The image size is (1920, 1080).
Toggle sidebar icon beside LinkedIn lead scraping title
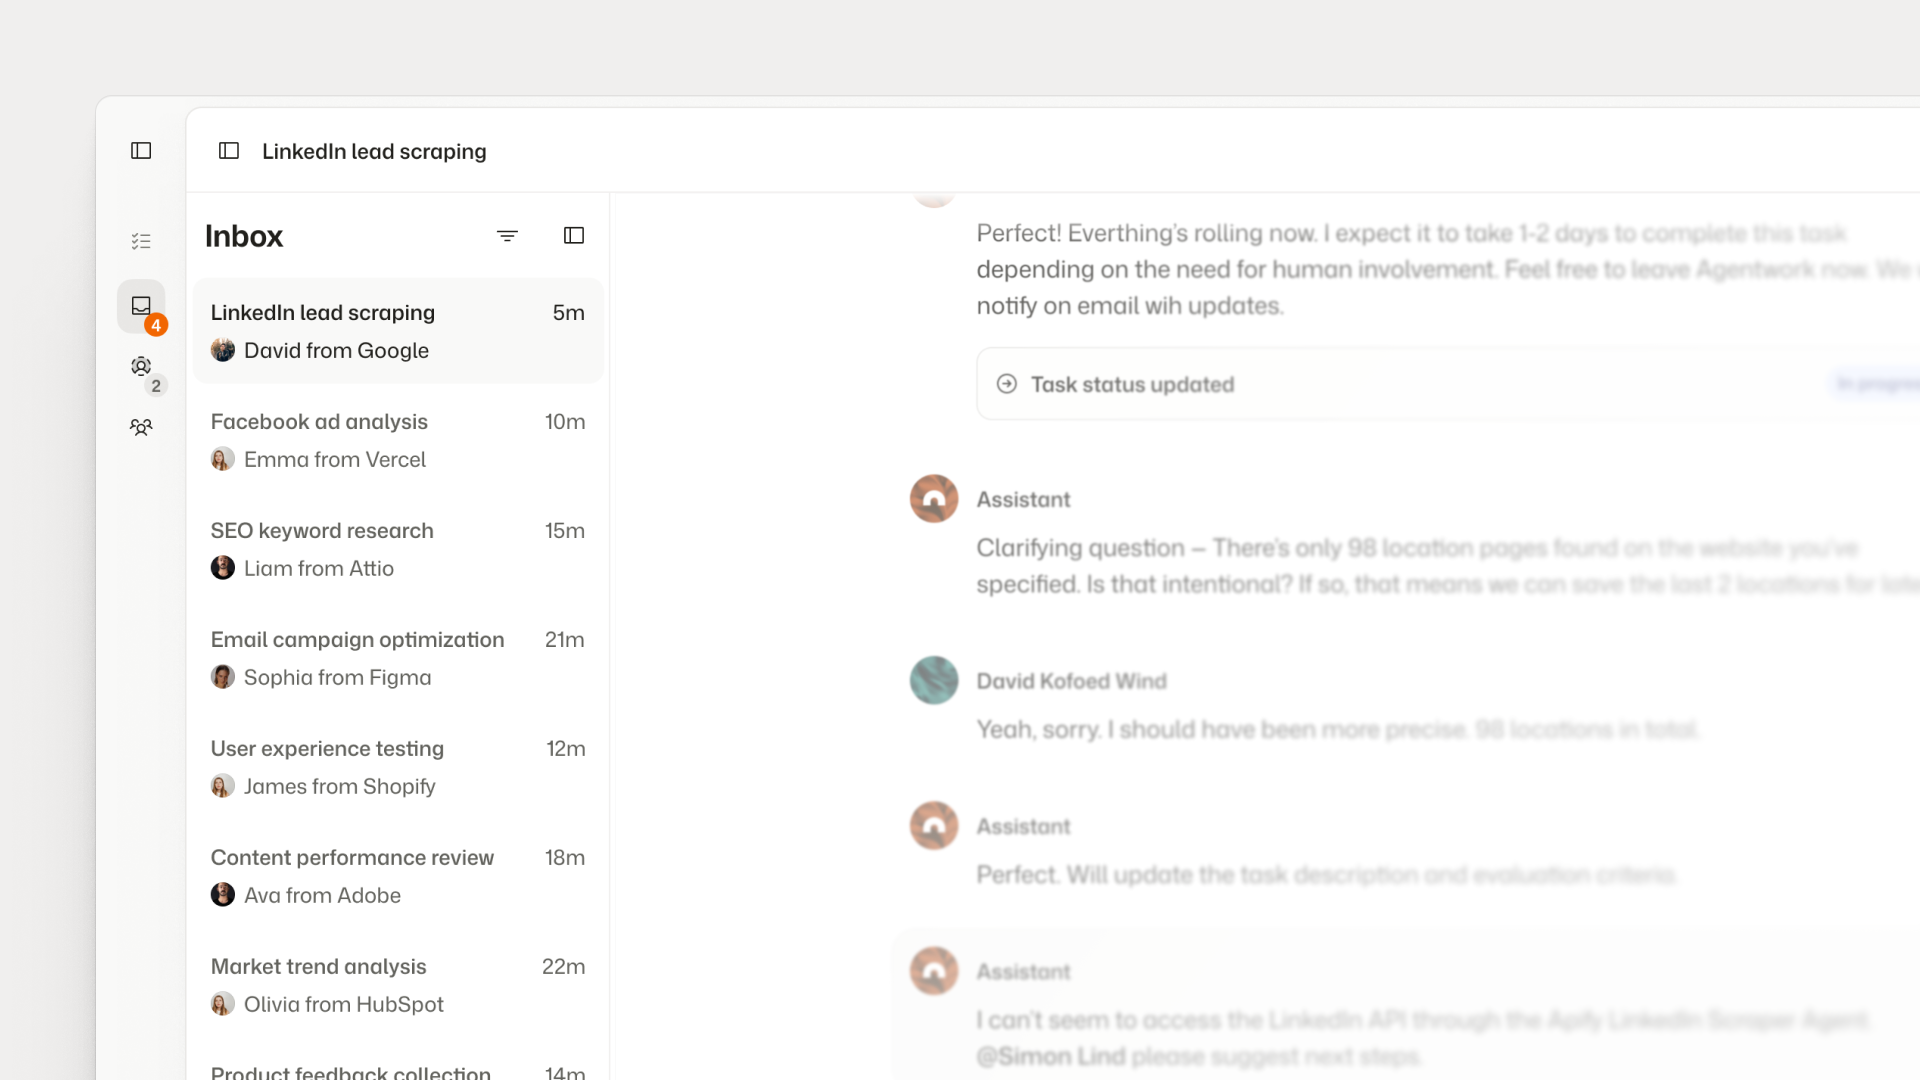[x=229, y=151]
